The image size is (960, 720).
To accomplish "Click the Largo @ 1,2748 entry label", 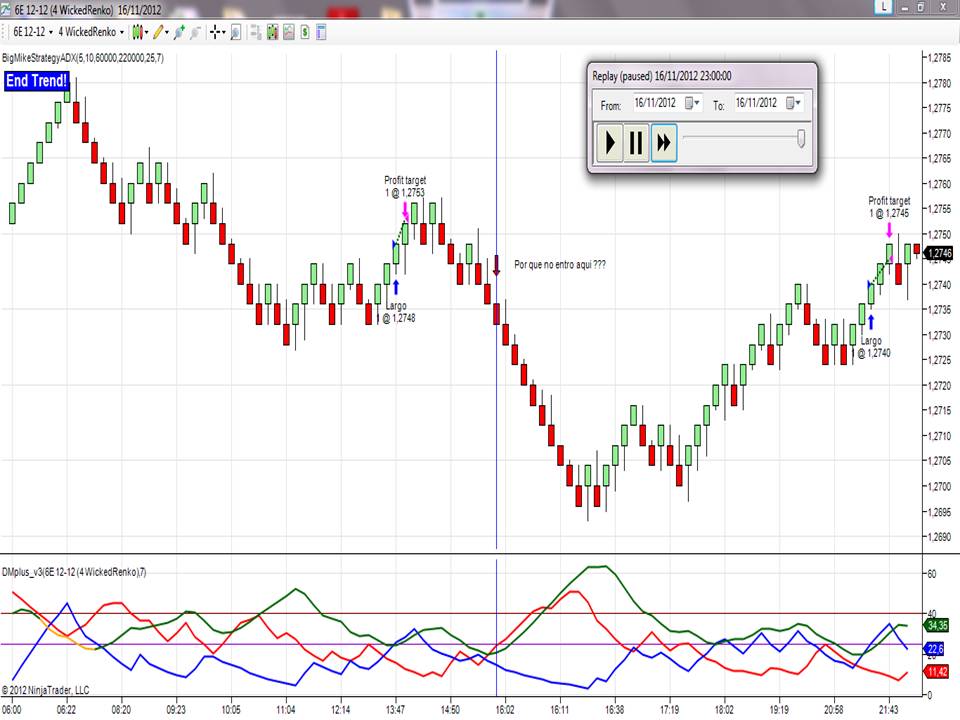I will pyautogui.click(x=398, y=312).
